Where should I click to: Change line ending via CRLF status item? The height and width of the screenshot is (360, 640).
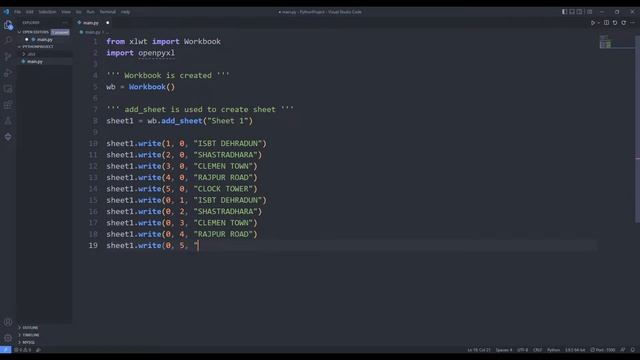(x=538, y=350)
